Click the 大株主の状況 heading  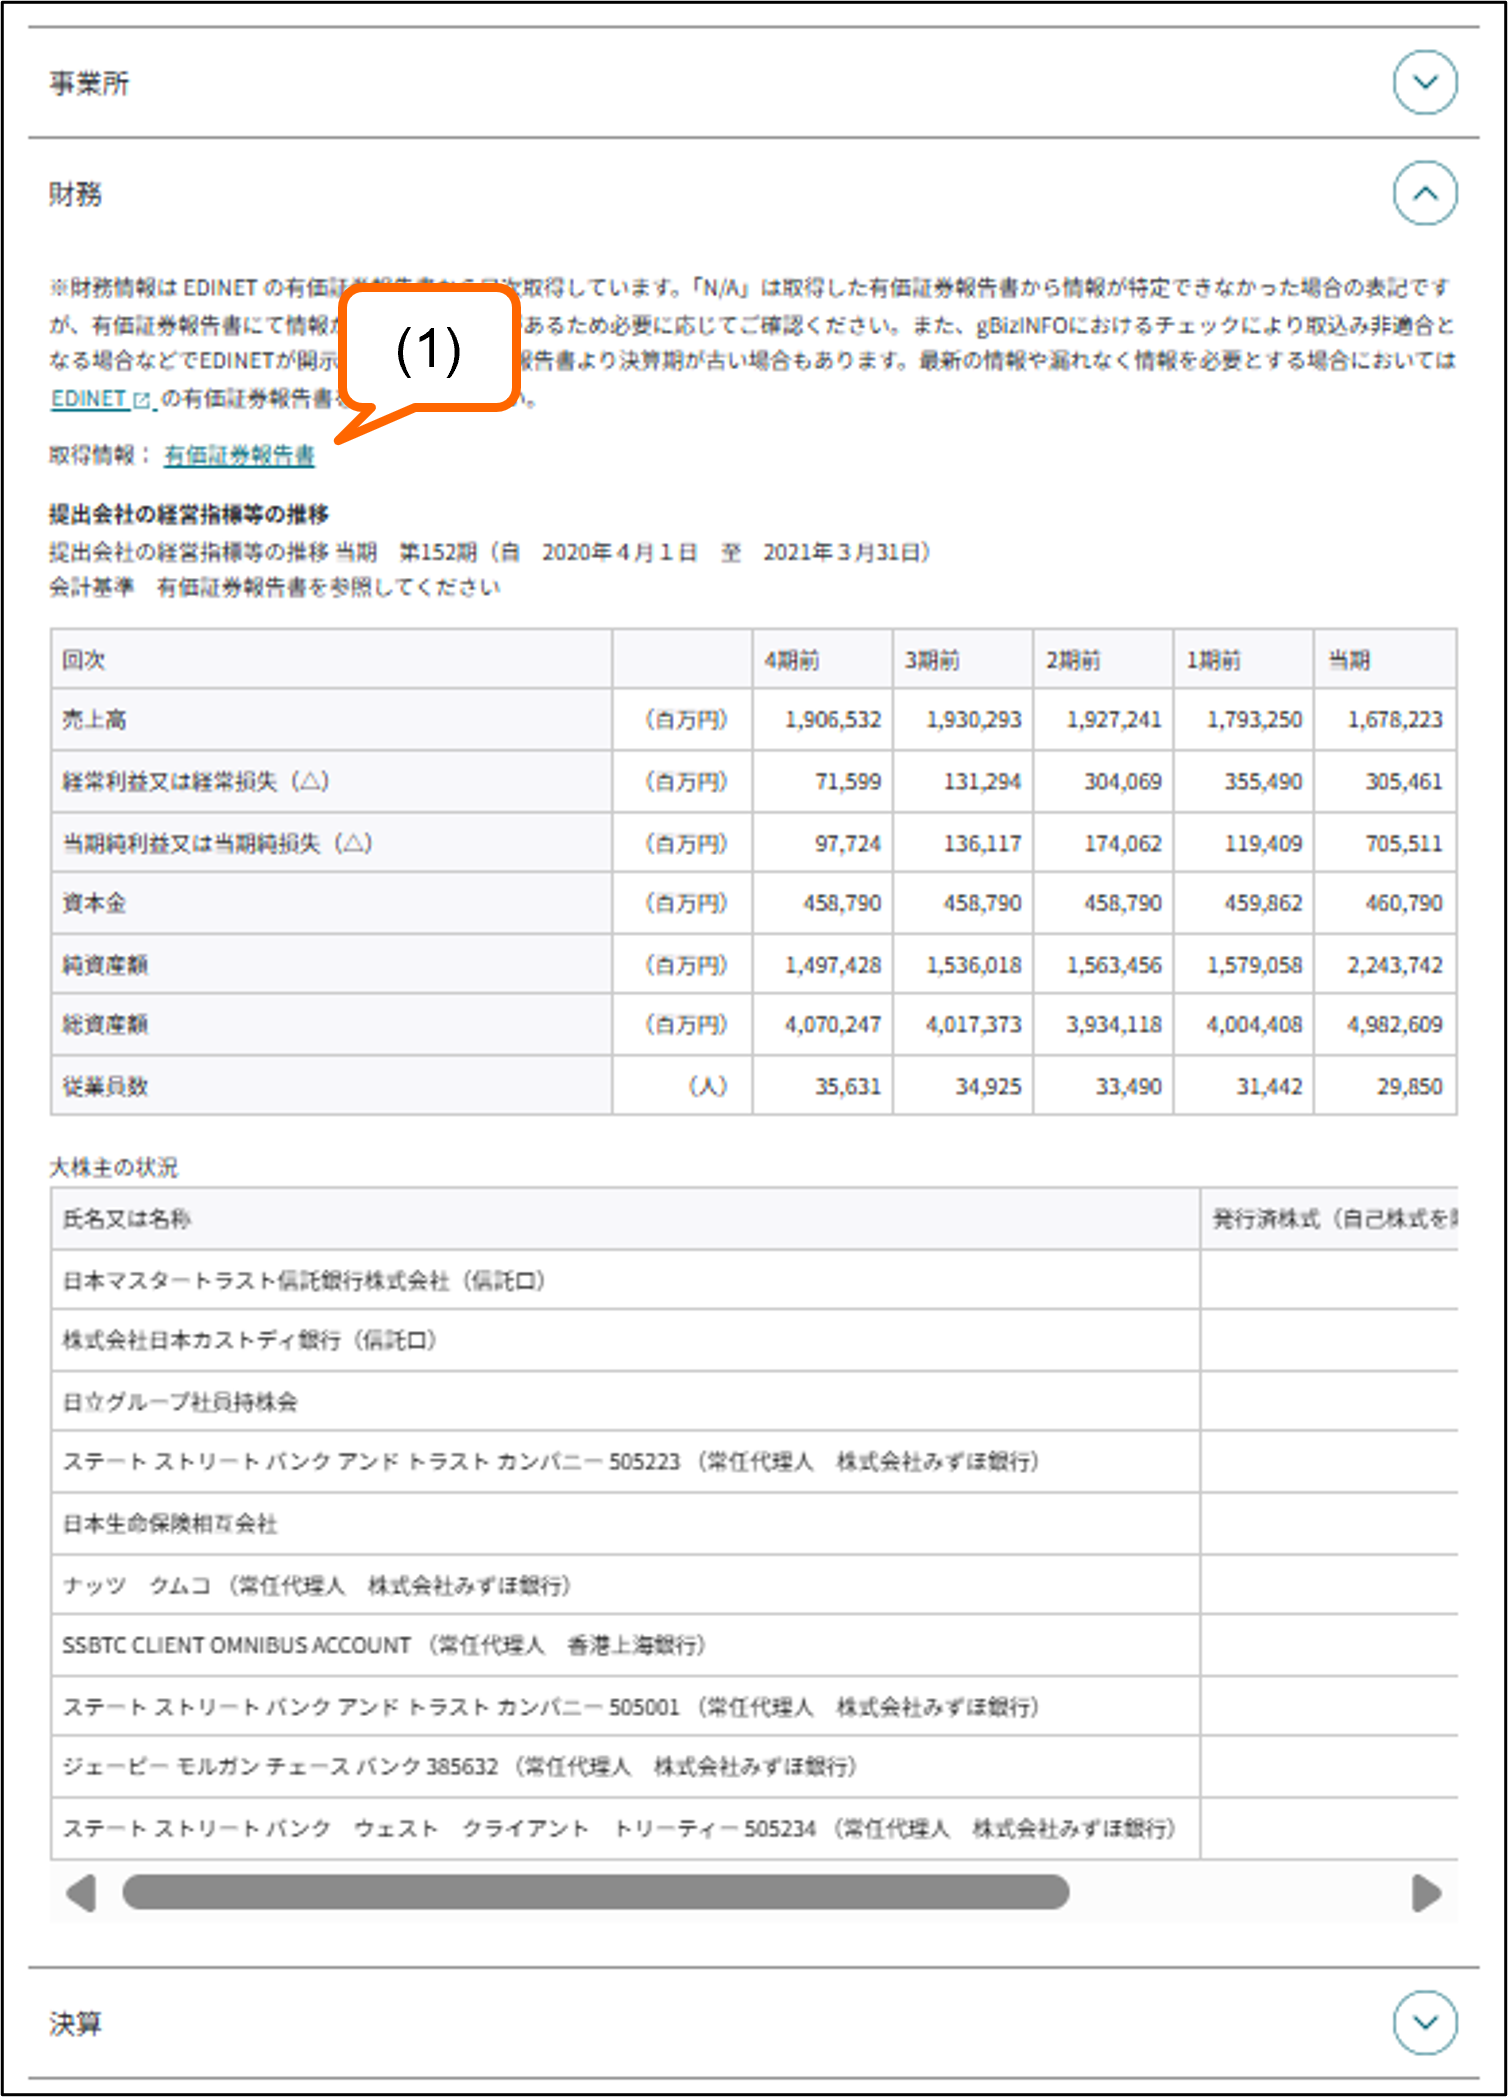point(114,1167)
